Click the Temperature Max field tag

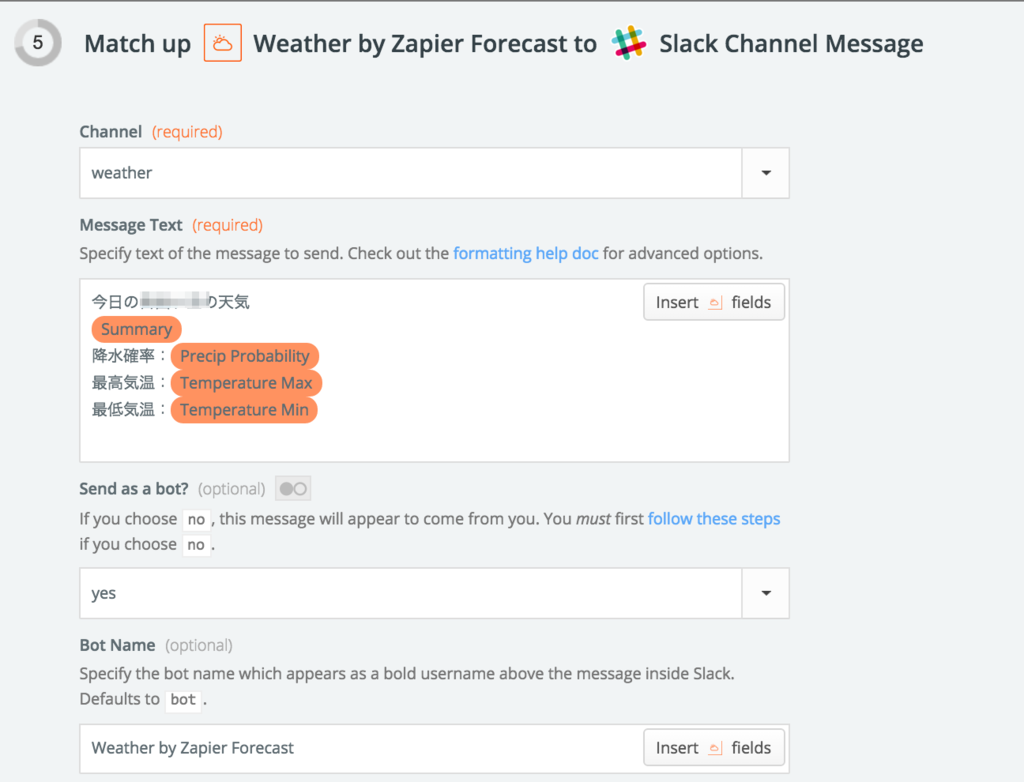[246, 383]
